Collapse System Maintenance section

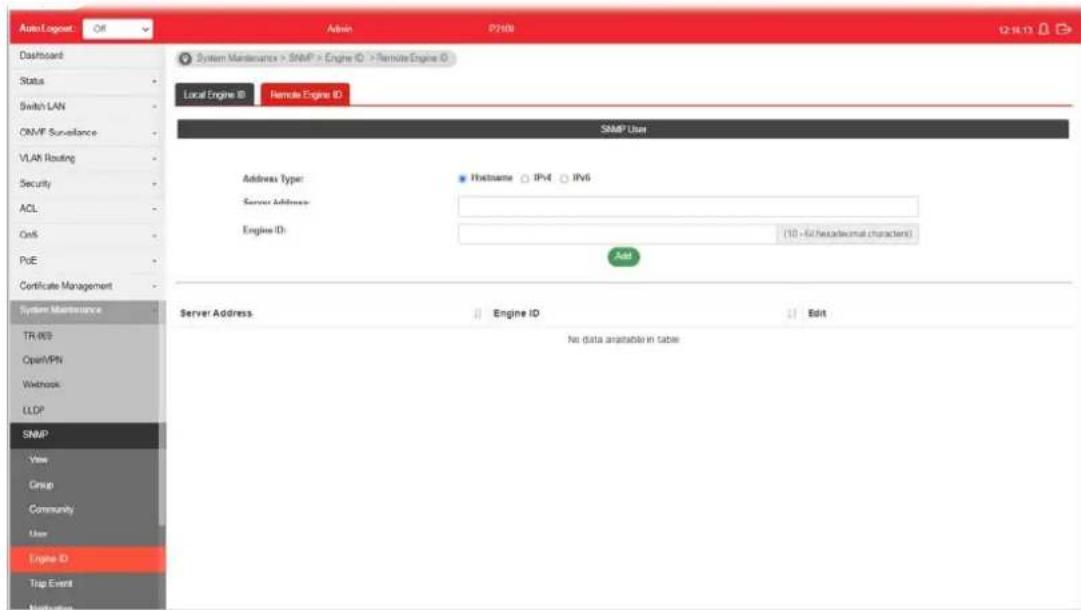87,311
